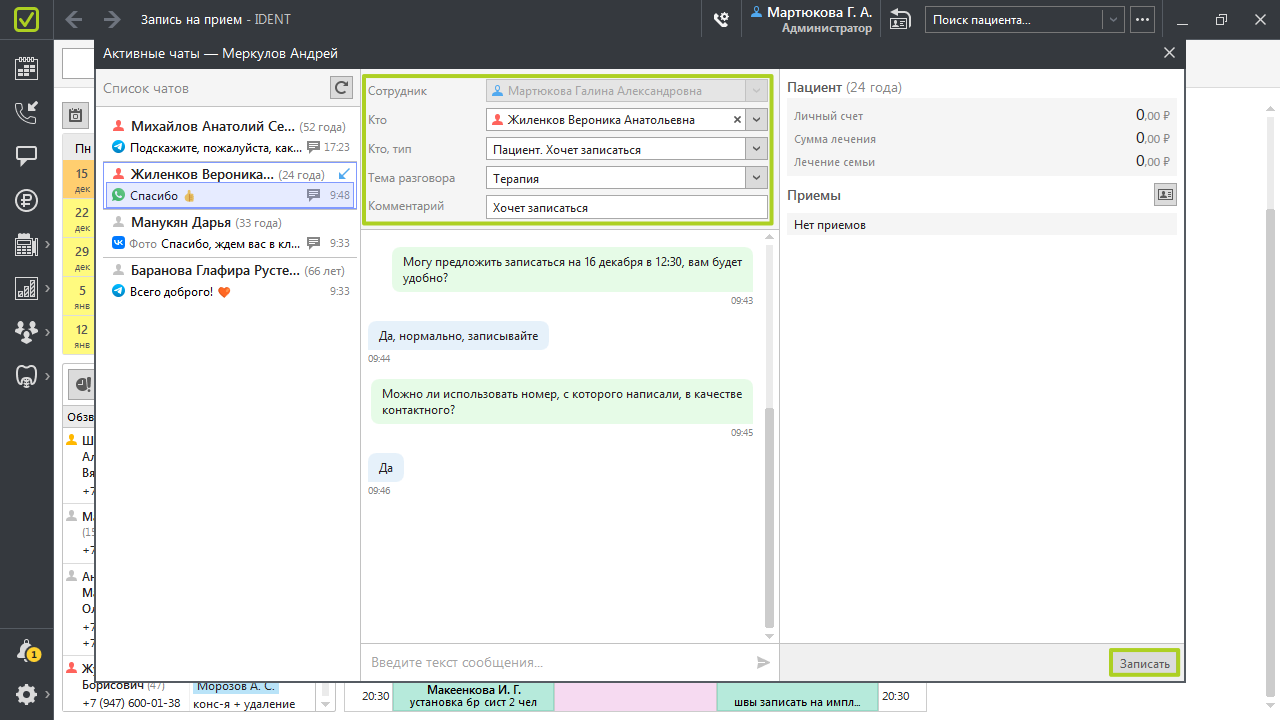Click the send message arrow icon
The width and height of the screenshot is (1280, 720).
click(763, 662)
